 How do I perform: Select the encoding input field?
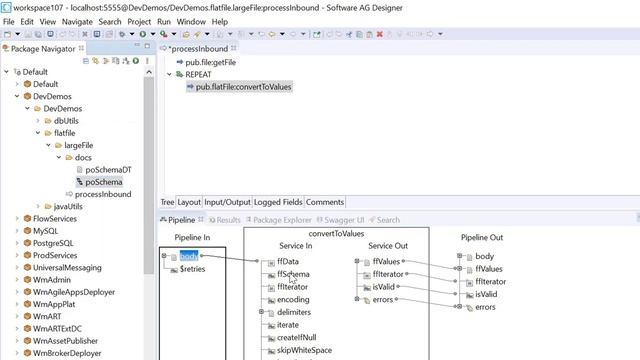(293, 300)
